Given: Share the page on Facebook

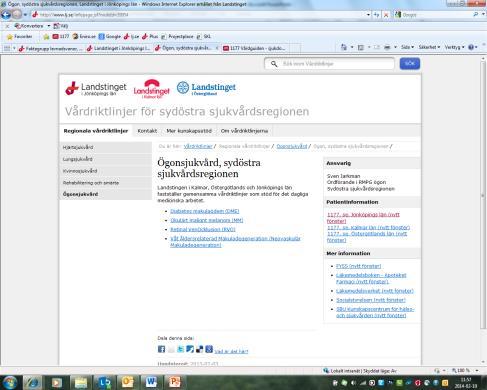Looking at the screenshot, I should [x=161, y=349].
